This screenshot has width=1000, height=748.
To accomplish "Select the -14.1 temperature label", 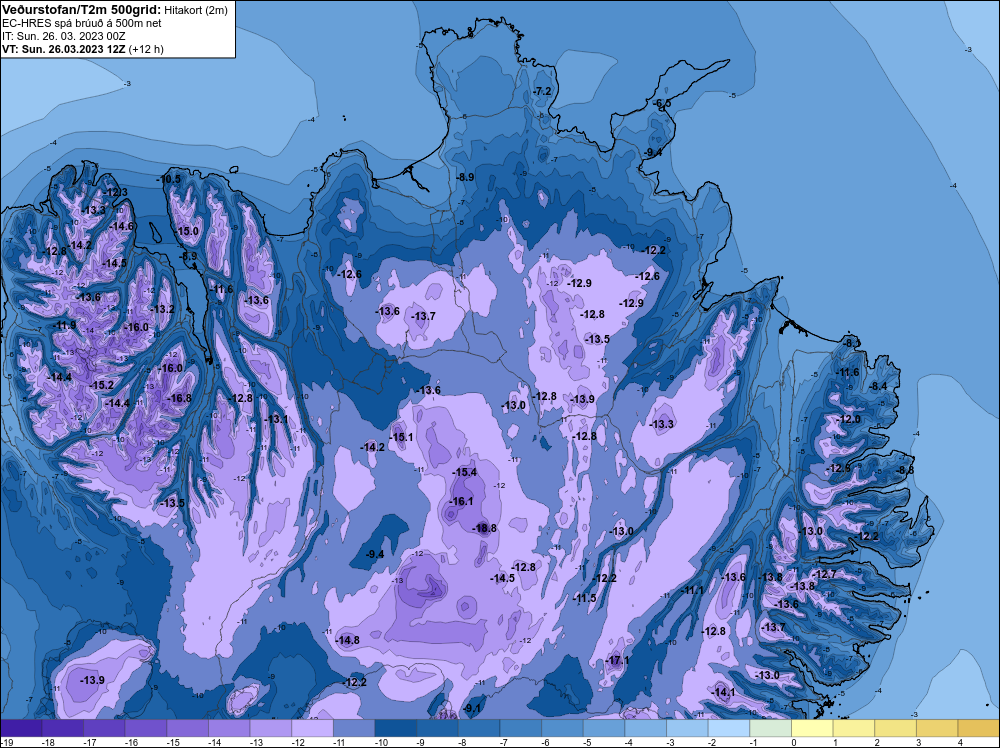I will tap(723, 692).
